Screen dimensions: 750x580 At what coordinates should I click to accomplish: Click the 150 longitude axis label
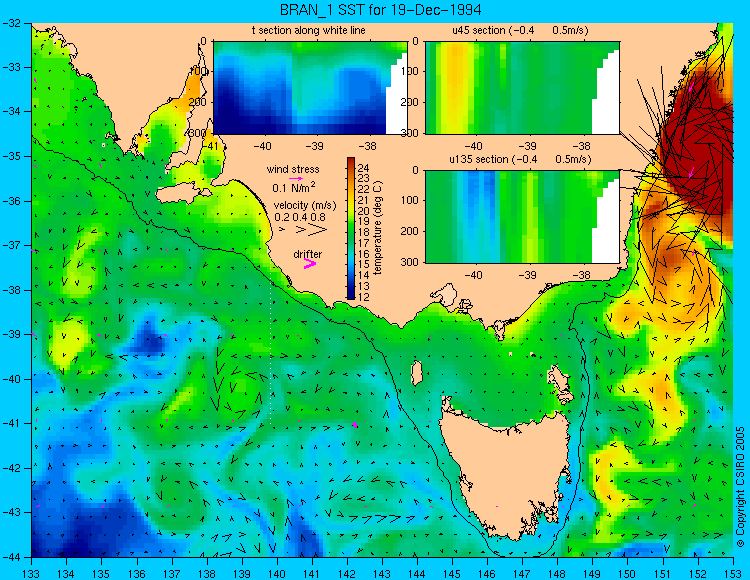tap(628, 574)
